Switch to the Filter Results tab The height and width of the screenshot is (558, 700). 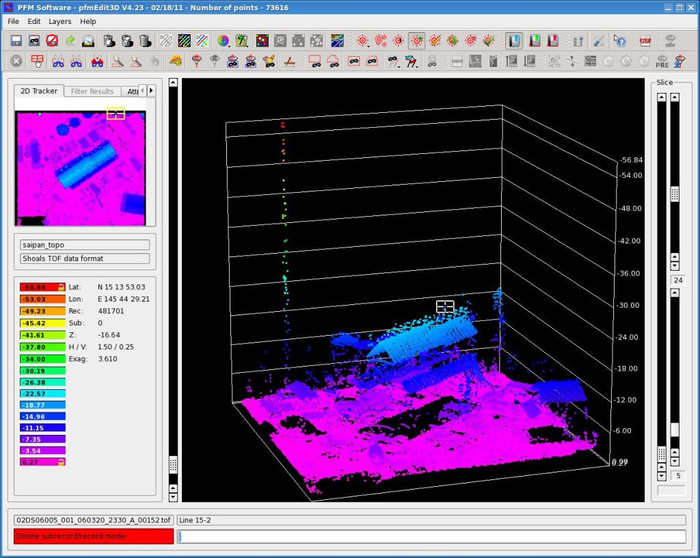92,91
